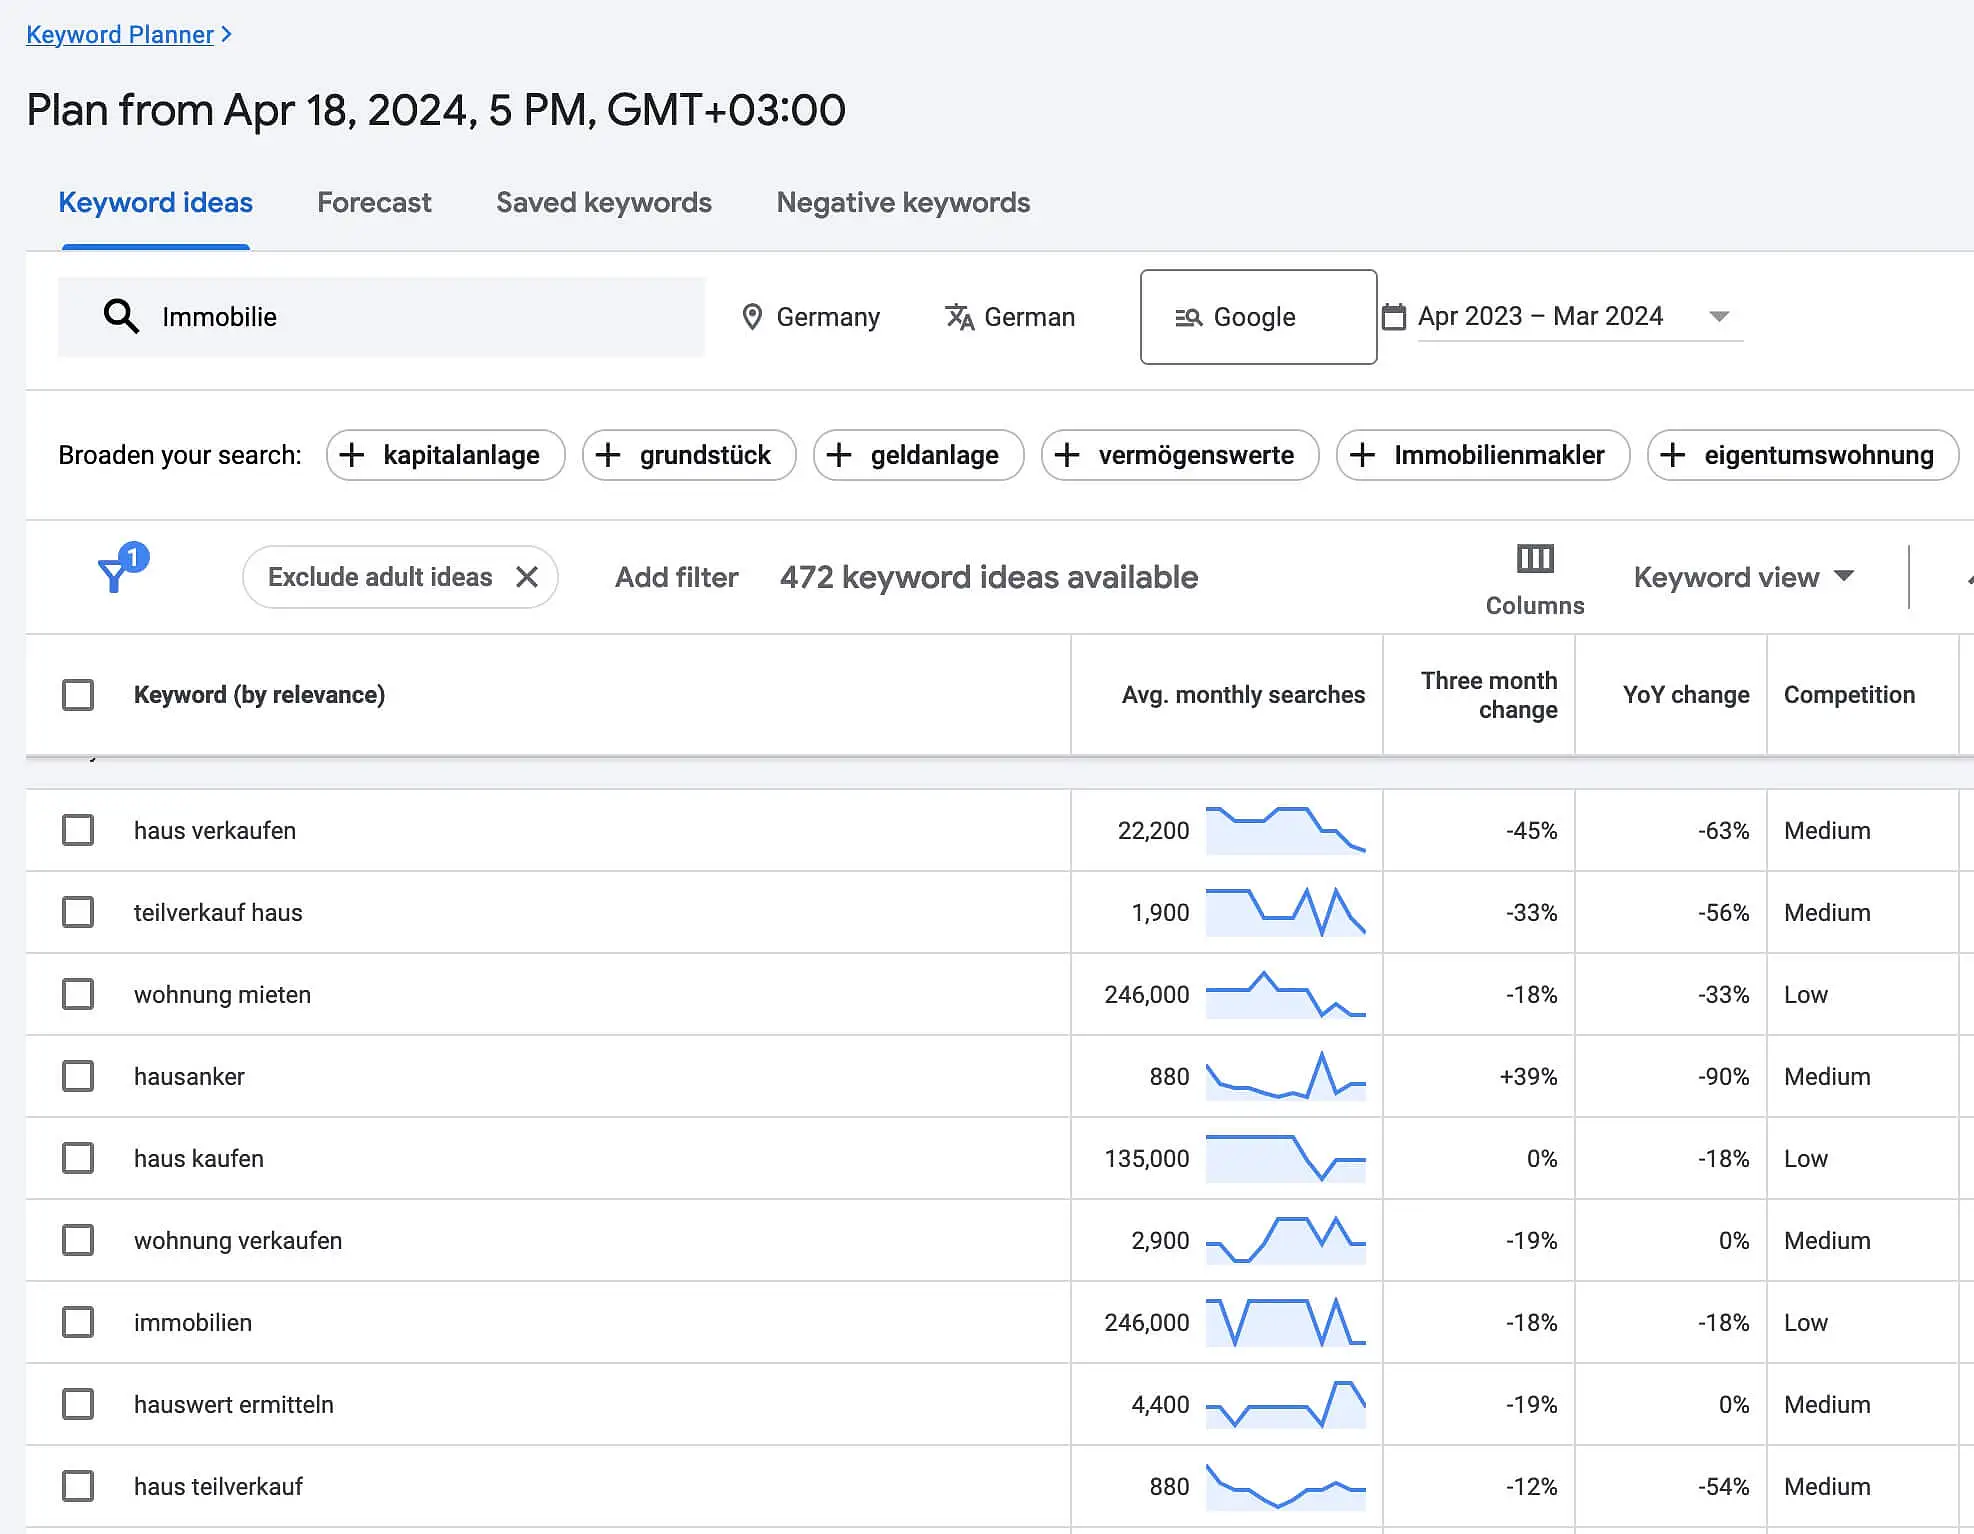
Task: Click the German language translate icon
Action: coord(960,317)
